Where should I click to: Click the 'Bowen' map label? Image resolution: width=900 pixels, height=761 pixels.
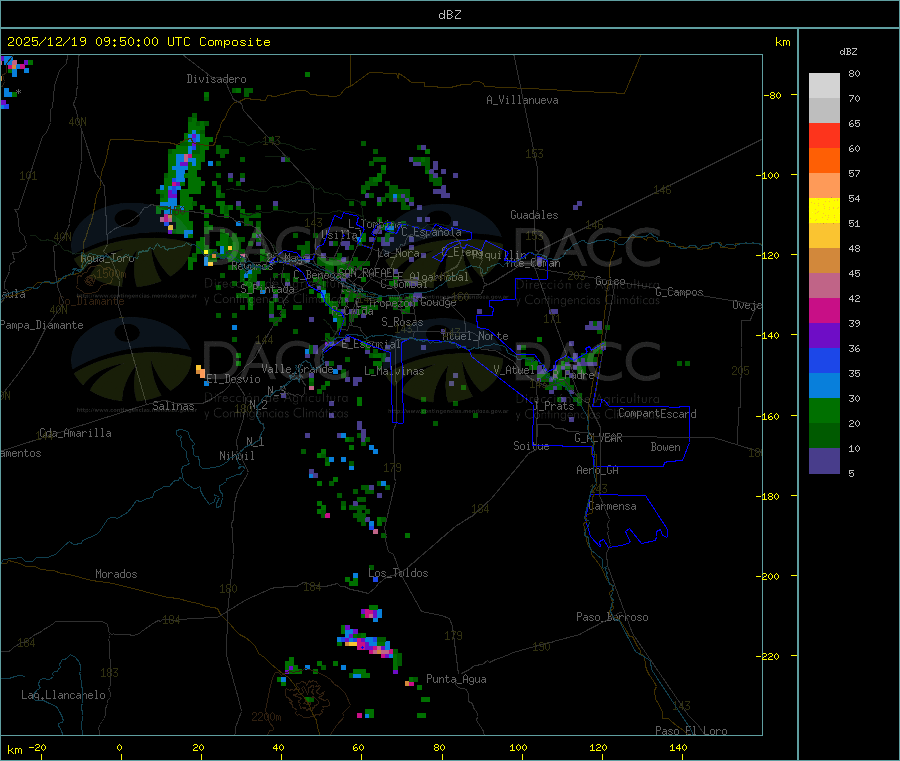pyautogui.click(x=666, y=447)
